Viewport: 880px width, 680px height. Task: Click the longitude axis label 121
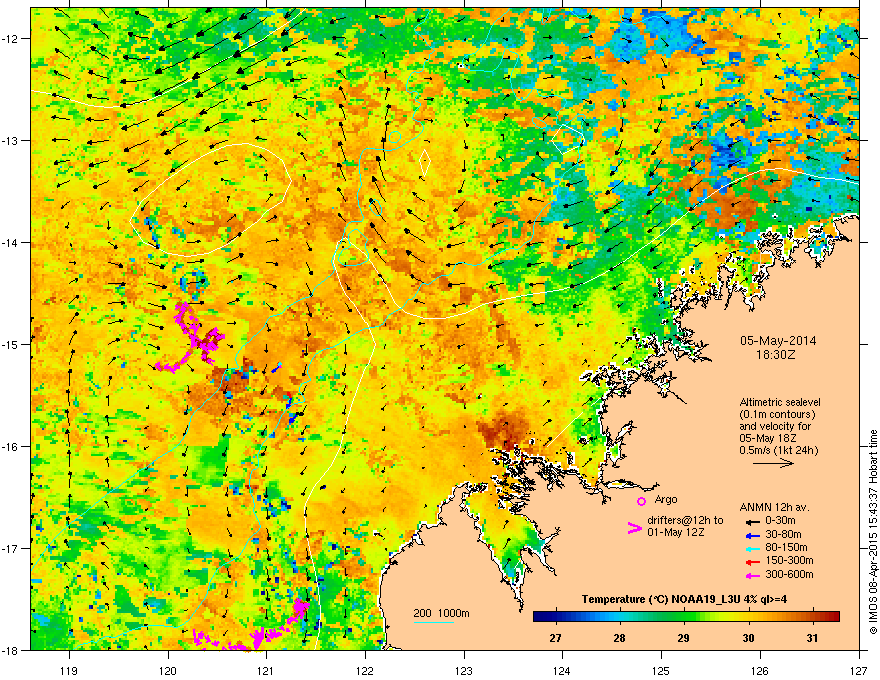click(x=266, y=670)
